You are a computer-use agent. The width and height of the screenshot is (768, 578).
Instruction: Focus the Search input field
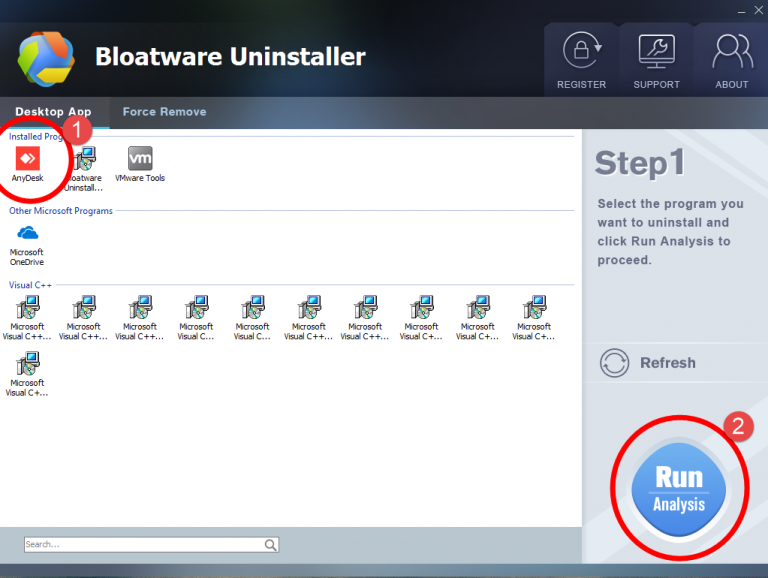[151, 545]
